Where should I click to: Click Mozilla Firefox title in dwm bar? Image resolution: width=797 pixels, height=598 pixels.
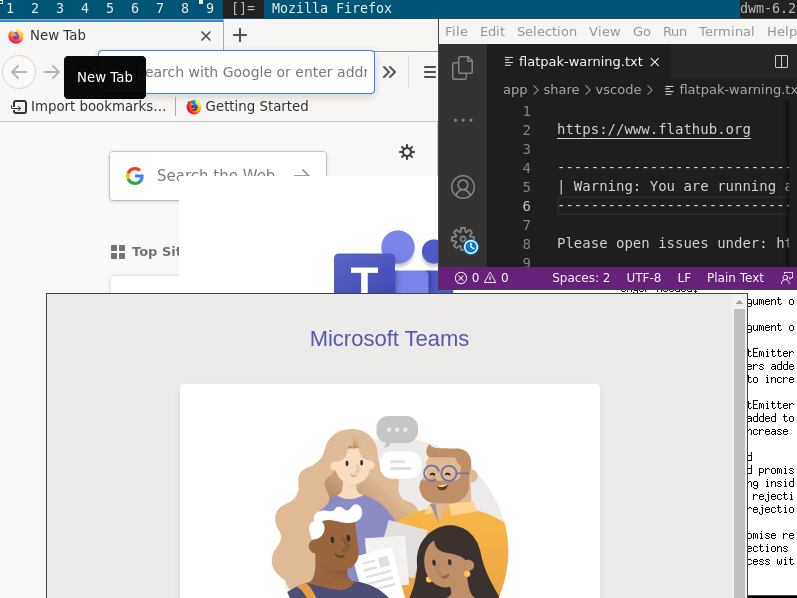click(331, 9)
